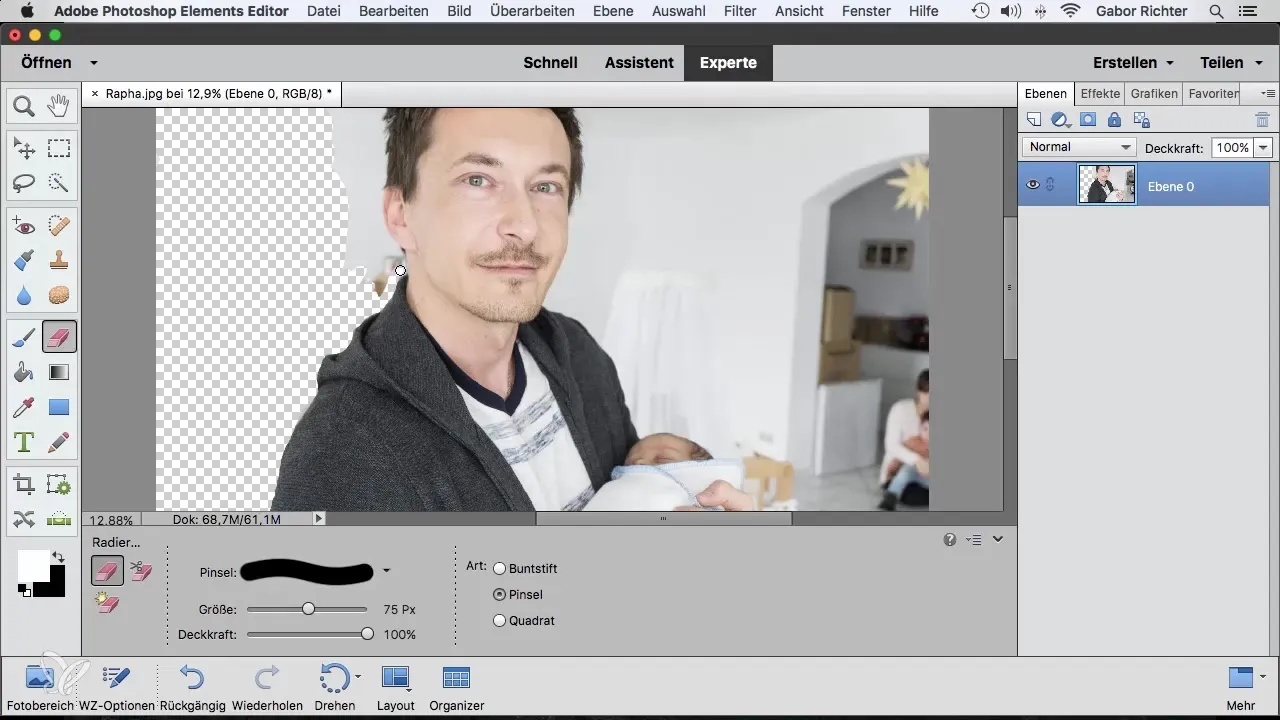Open the Öffnen dropdown arrow
Image resolution: width=1280 pixels, height=720 pixels.
[93, 62]
